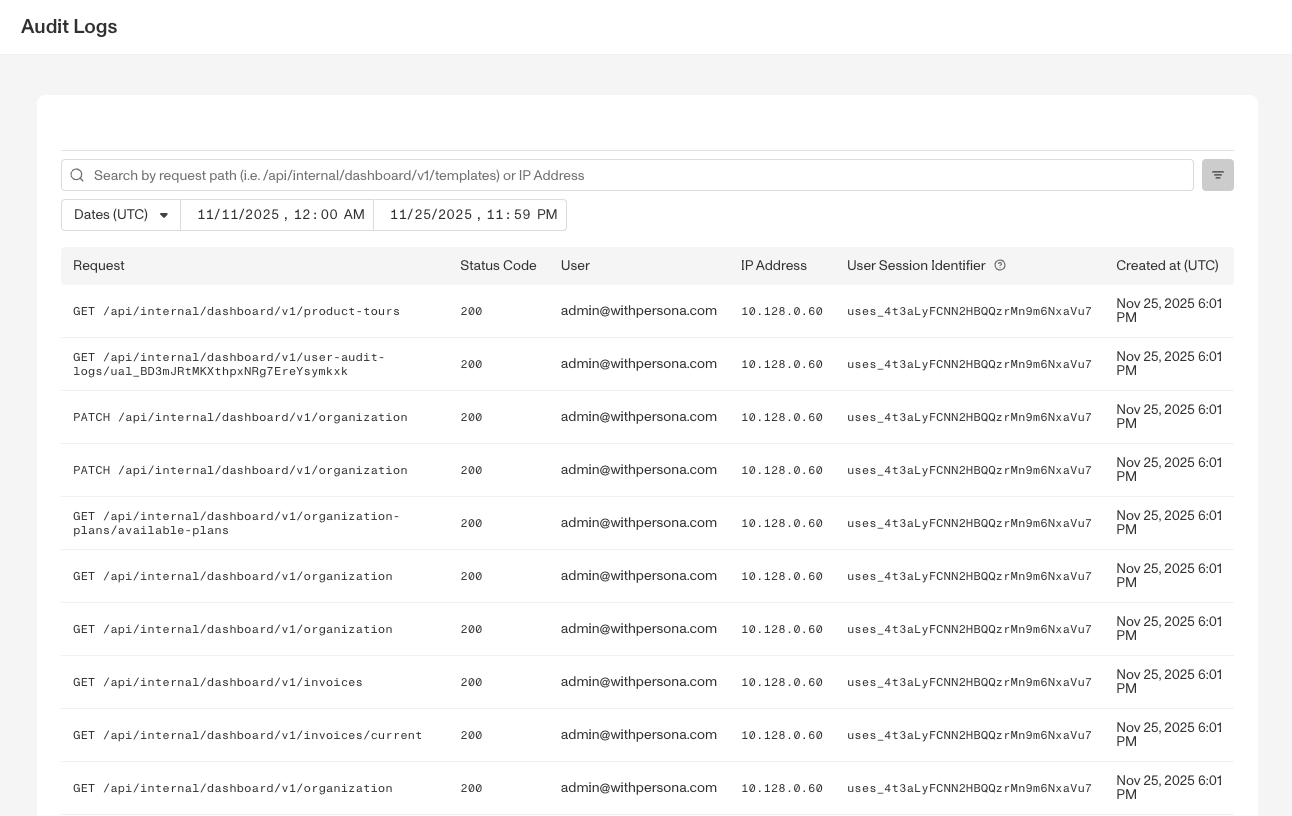
Task: Click admin@withpersona.com in the invoices row
Action: (x=639, y=681)
